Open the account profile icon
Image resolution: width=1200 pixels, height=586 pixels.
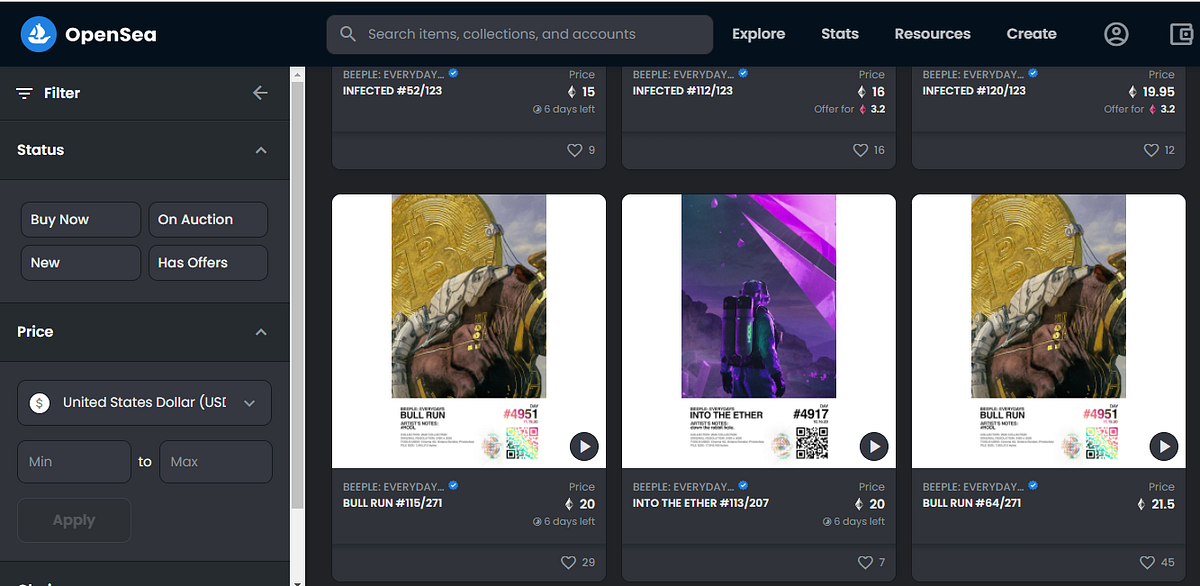pos(1116,34)
